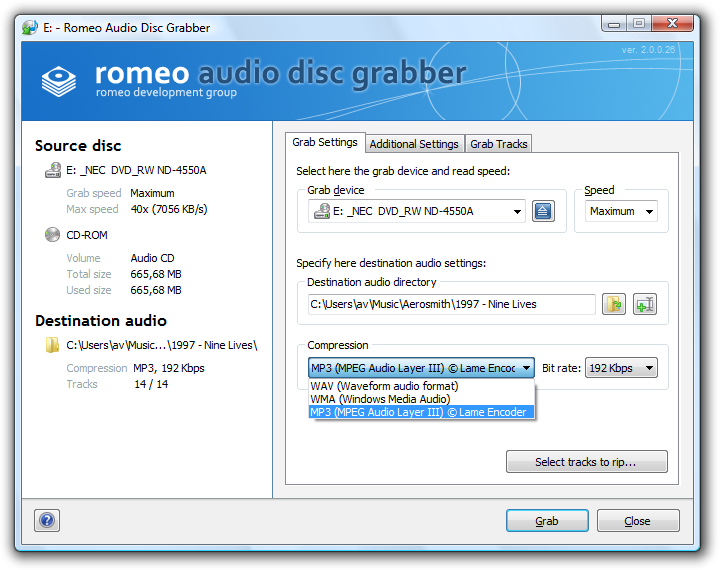This screenshot has height=570, width=720.
Task: Switch to the Grab Tracks tab
Action: click(499, 144)
